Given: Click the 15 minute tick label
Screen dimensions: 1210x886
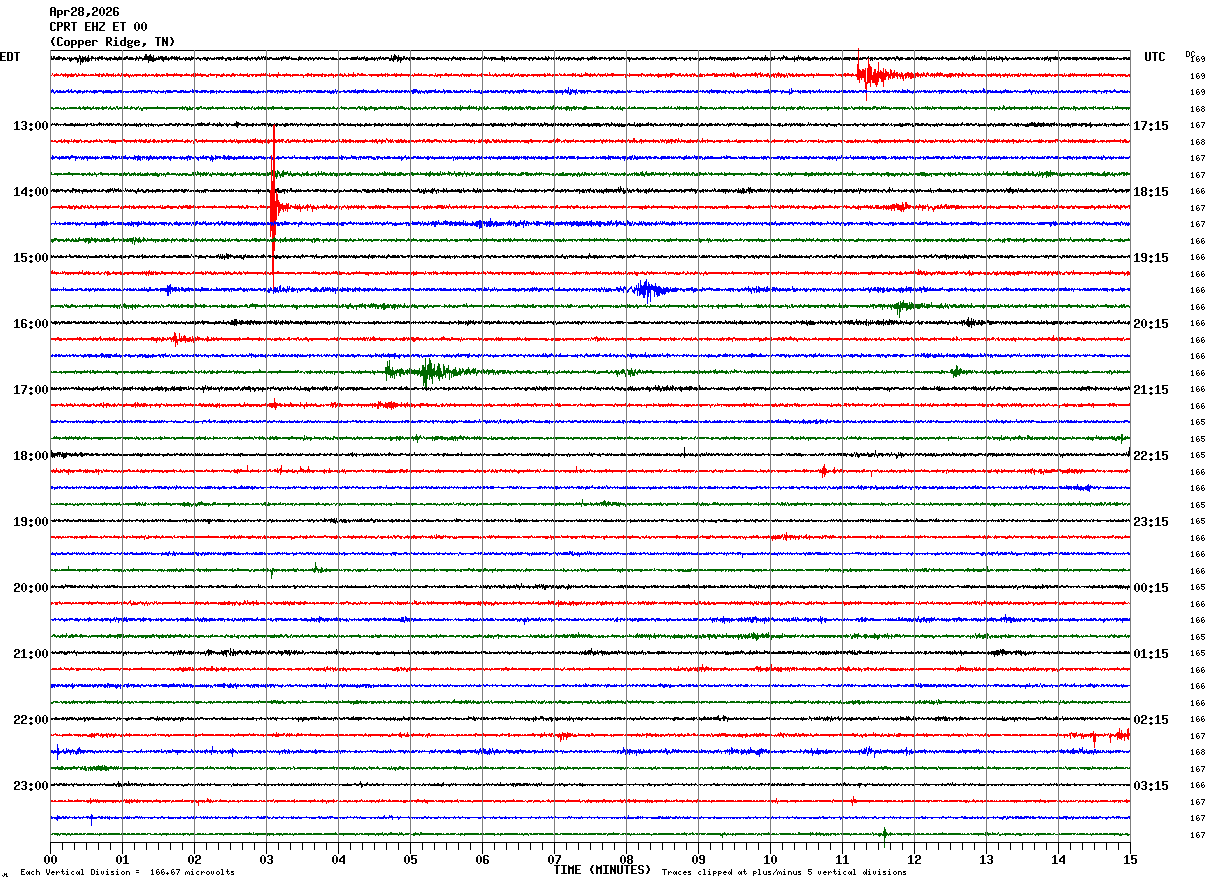Looking at the screenshot, I should (1129, 859).
